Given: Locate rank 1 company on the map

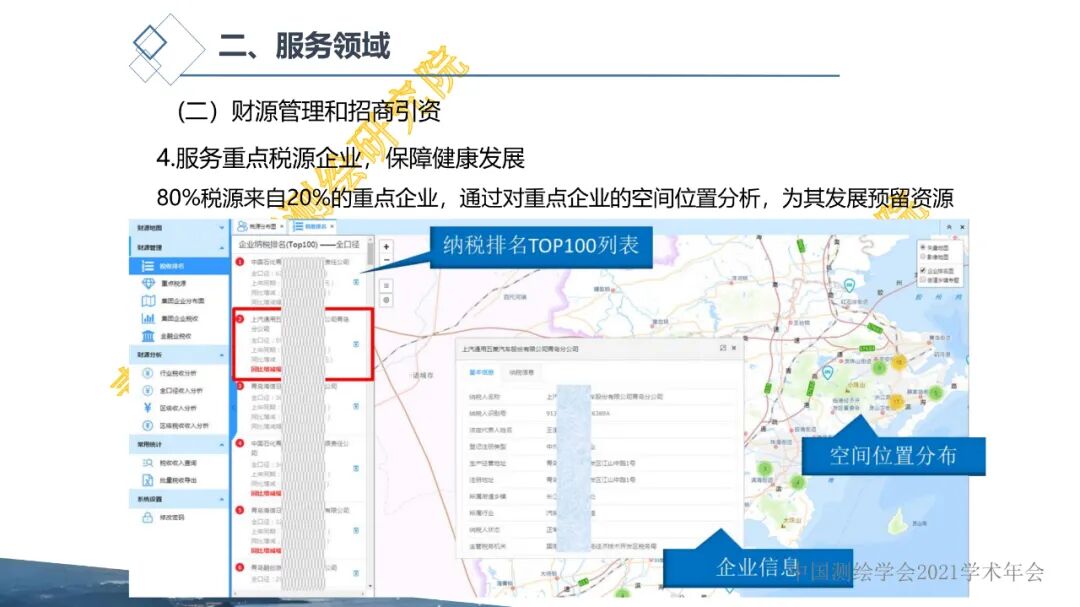Looking at the screenshot, I should tap(356, 282).
